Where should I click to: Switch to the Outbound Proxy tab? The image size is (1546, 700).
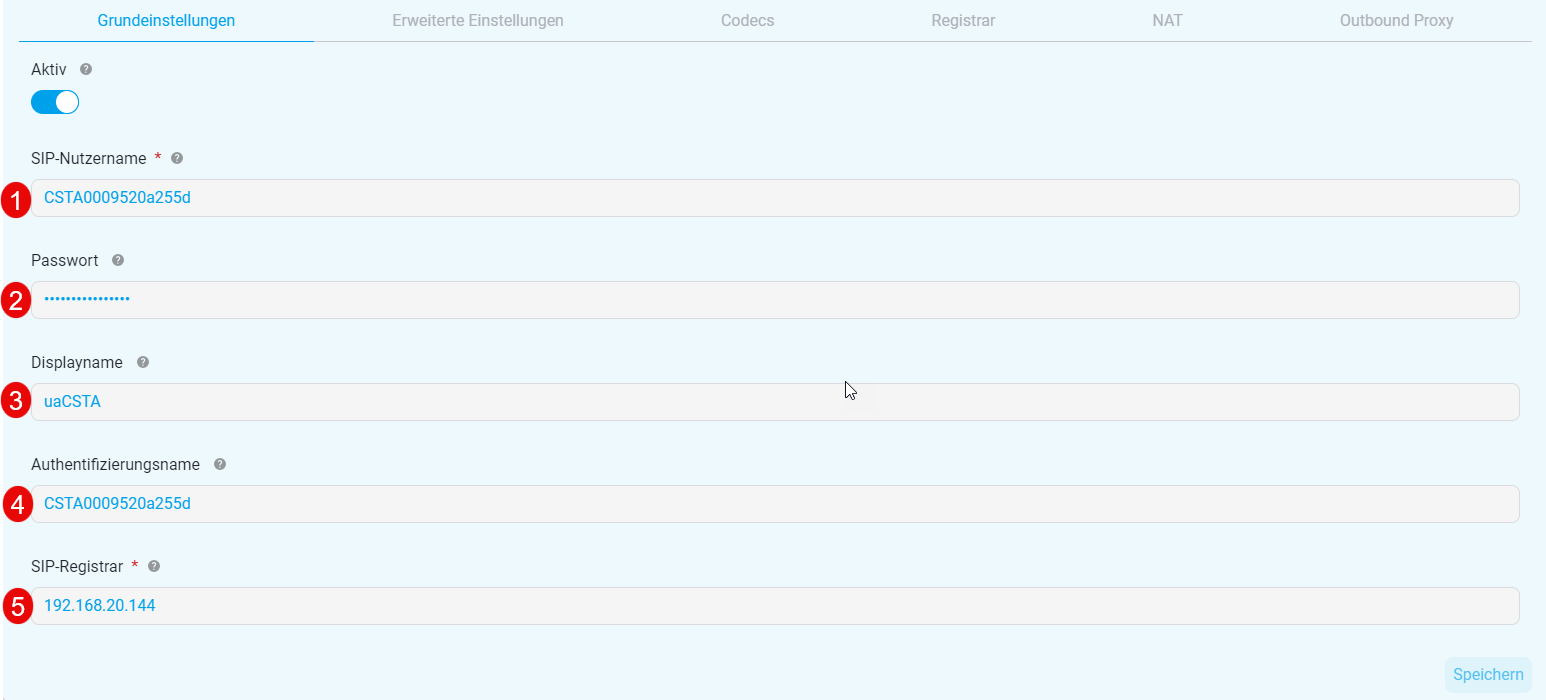tap(1397, 20)
